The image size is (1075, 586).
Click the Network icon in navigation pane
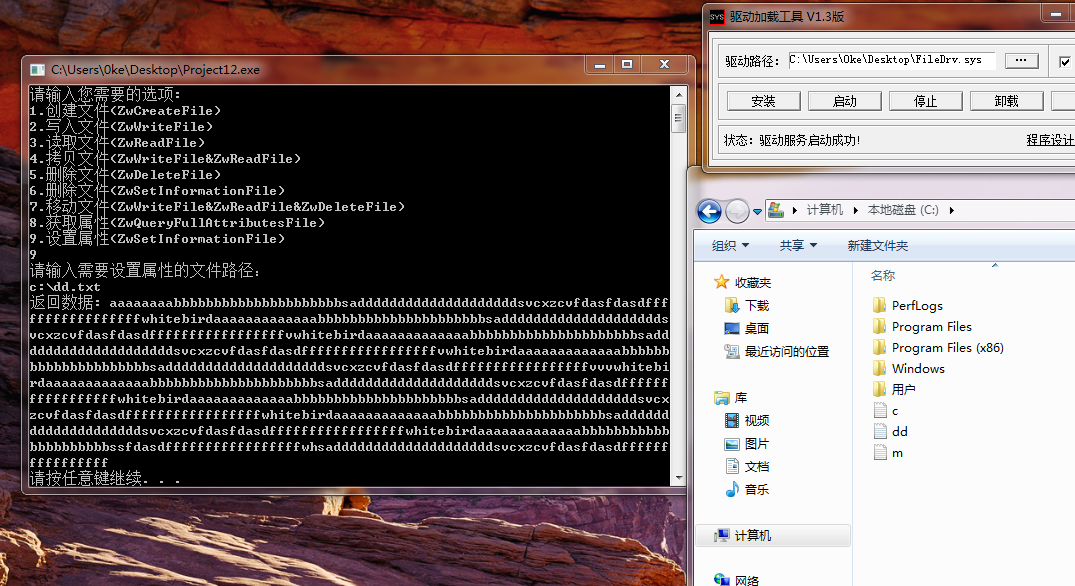pyautogui.click(x=721, y=580)
